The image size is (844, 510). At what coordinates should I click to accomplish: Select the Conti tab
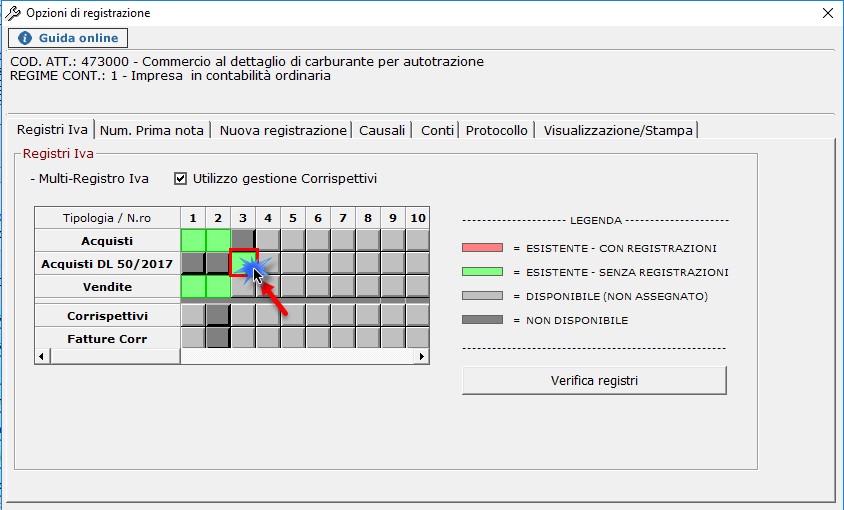(437, 130)
